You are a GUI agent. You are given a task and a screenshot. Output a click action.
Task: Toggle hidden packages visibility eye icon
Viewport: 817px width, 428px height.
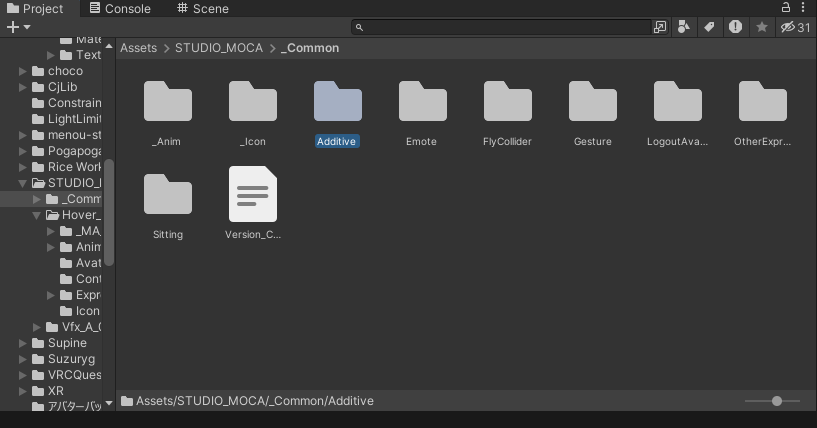(x=795, y=27)
